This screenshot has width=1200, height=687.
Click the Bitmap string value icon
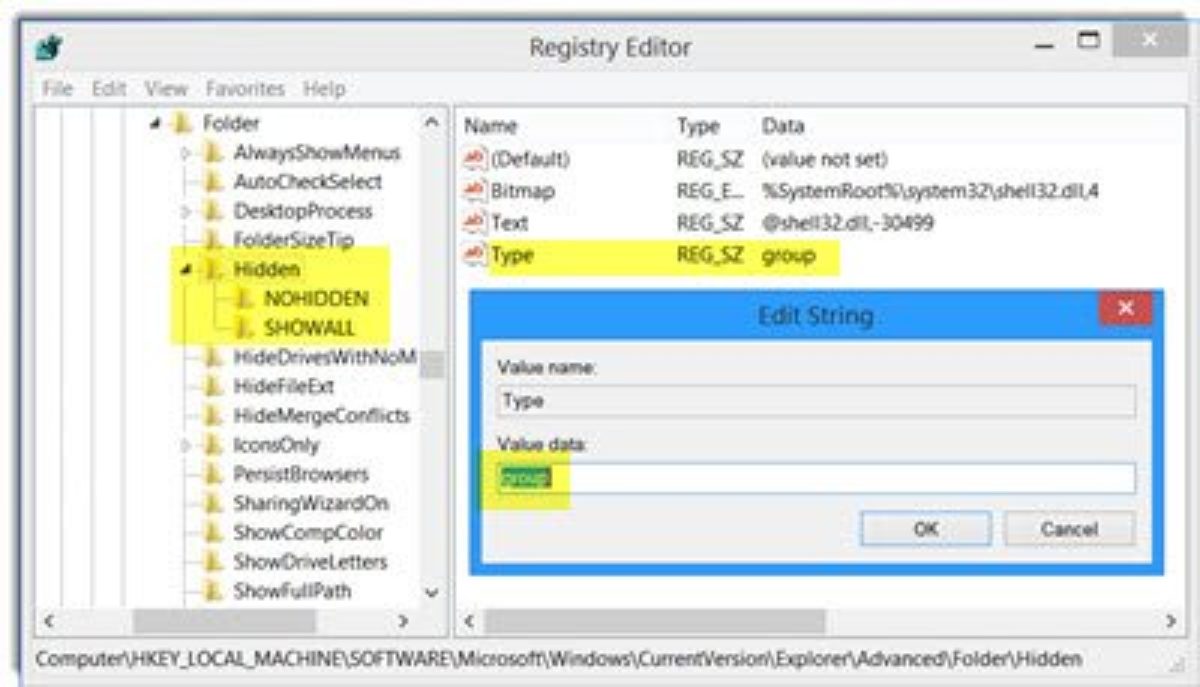pos(475,191)
